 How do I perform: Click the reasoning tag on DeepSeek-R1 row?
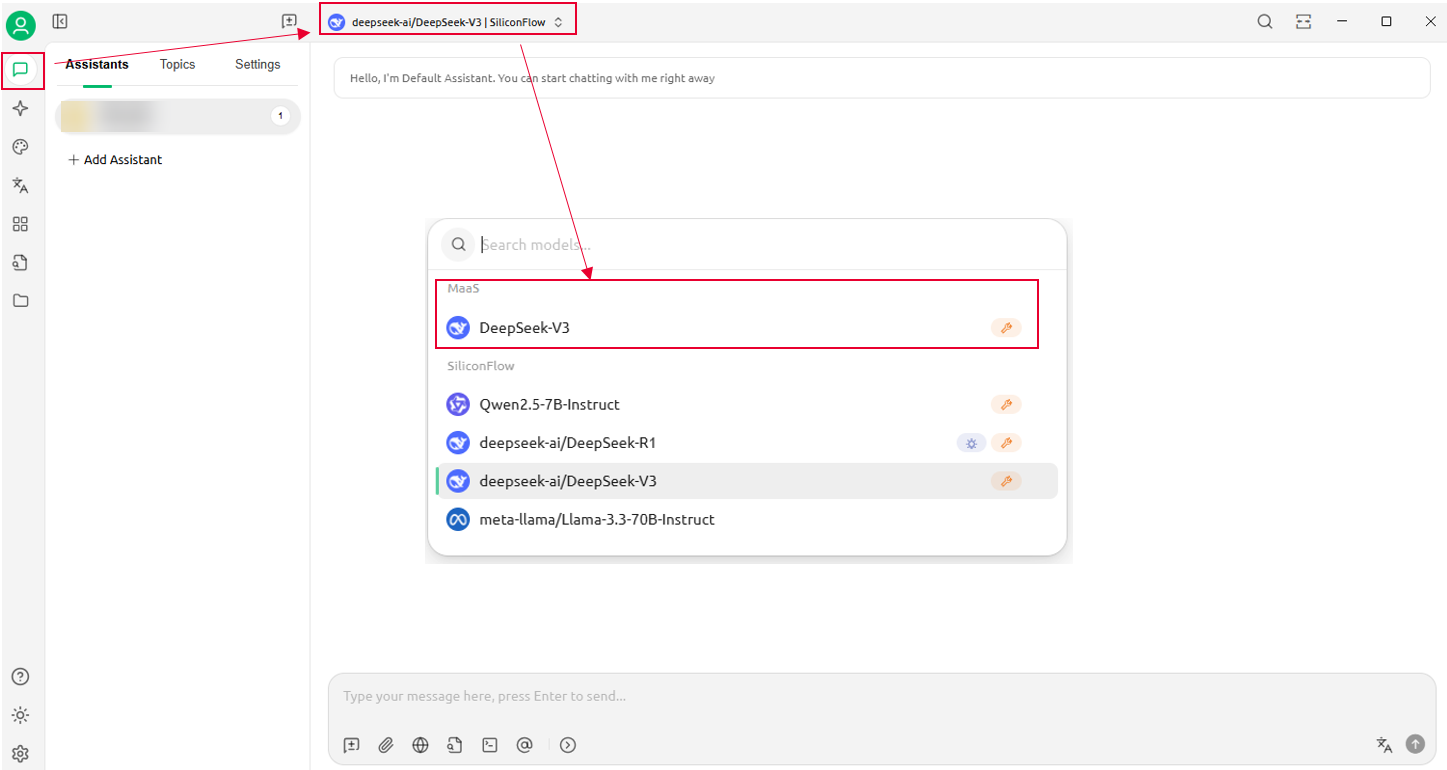point(971,443)
